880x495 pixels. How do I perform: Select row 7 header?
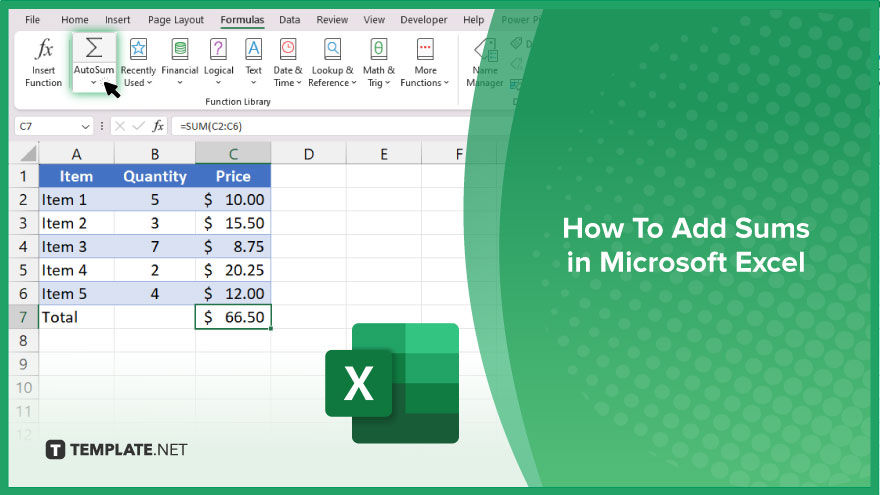tap(24, 317)
